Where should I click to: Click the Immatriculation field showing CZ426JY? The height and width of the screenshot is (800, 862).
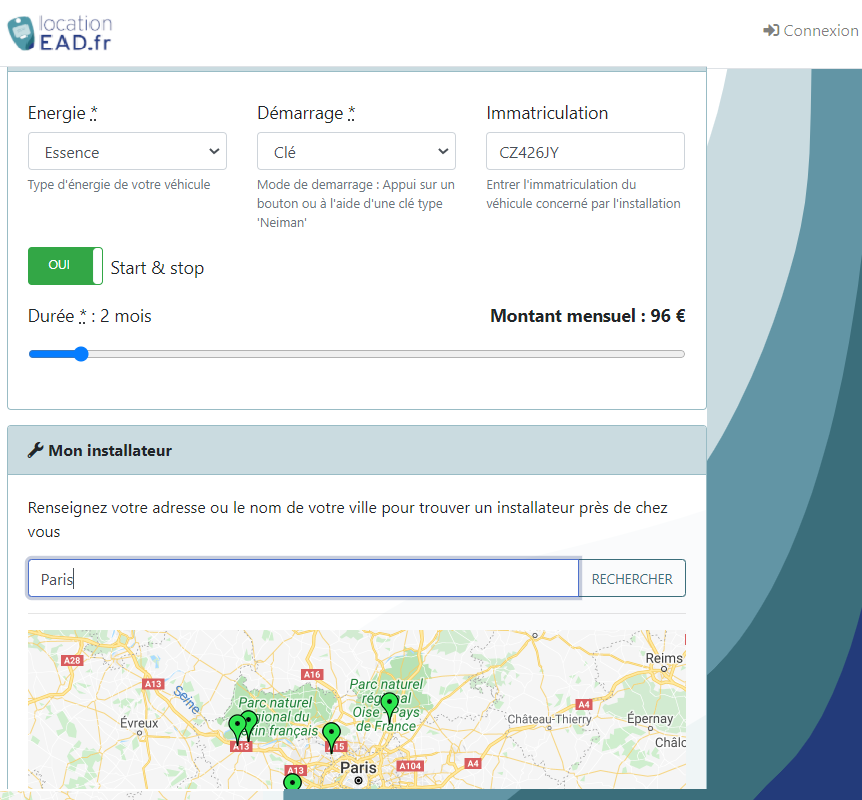click(x=585, y=151)
